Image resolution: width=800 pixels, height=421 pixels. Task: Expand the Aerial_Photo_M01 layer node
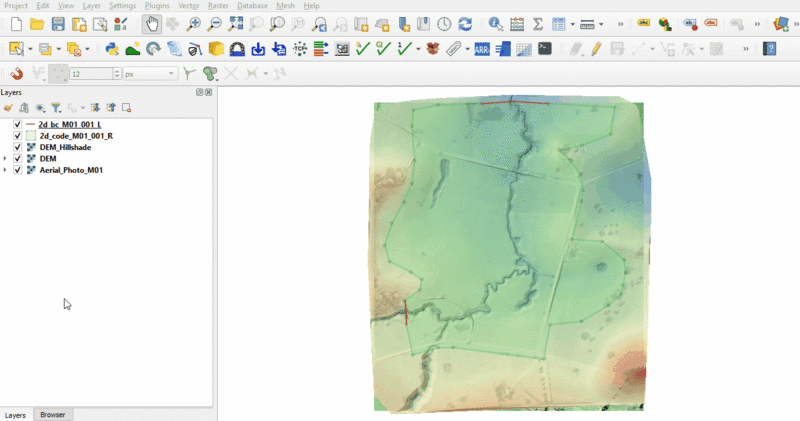coord(7,170)
